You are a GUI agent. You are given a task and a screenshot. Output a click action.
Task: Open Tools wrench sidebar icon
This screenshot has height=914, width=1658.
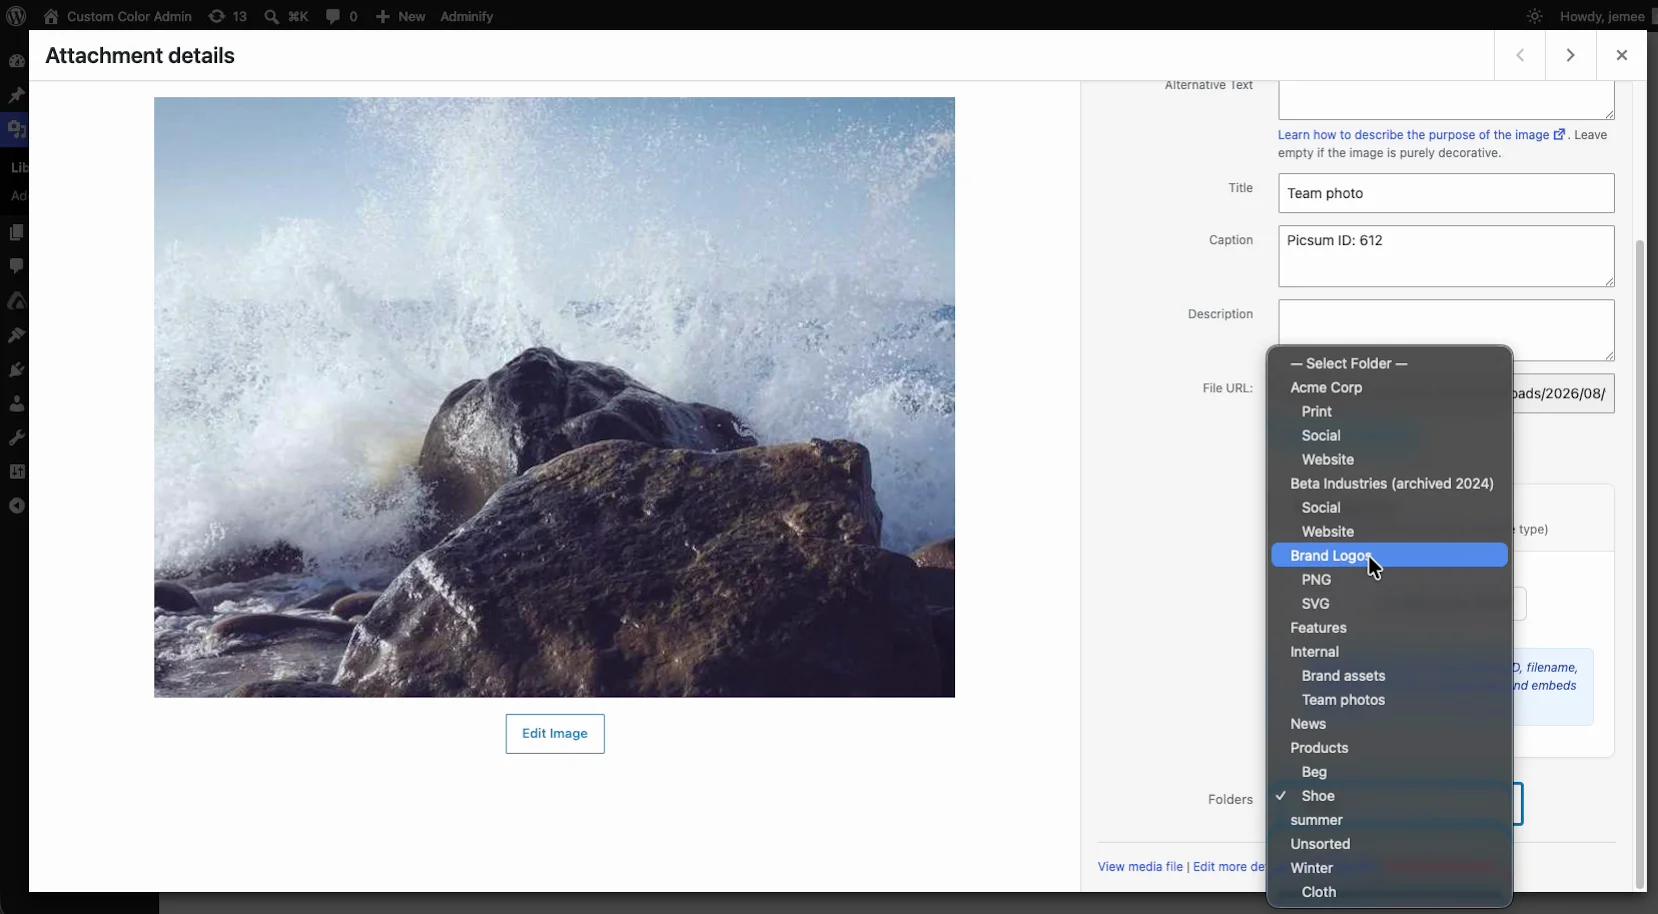(16, 438)
